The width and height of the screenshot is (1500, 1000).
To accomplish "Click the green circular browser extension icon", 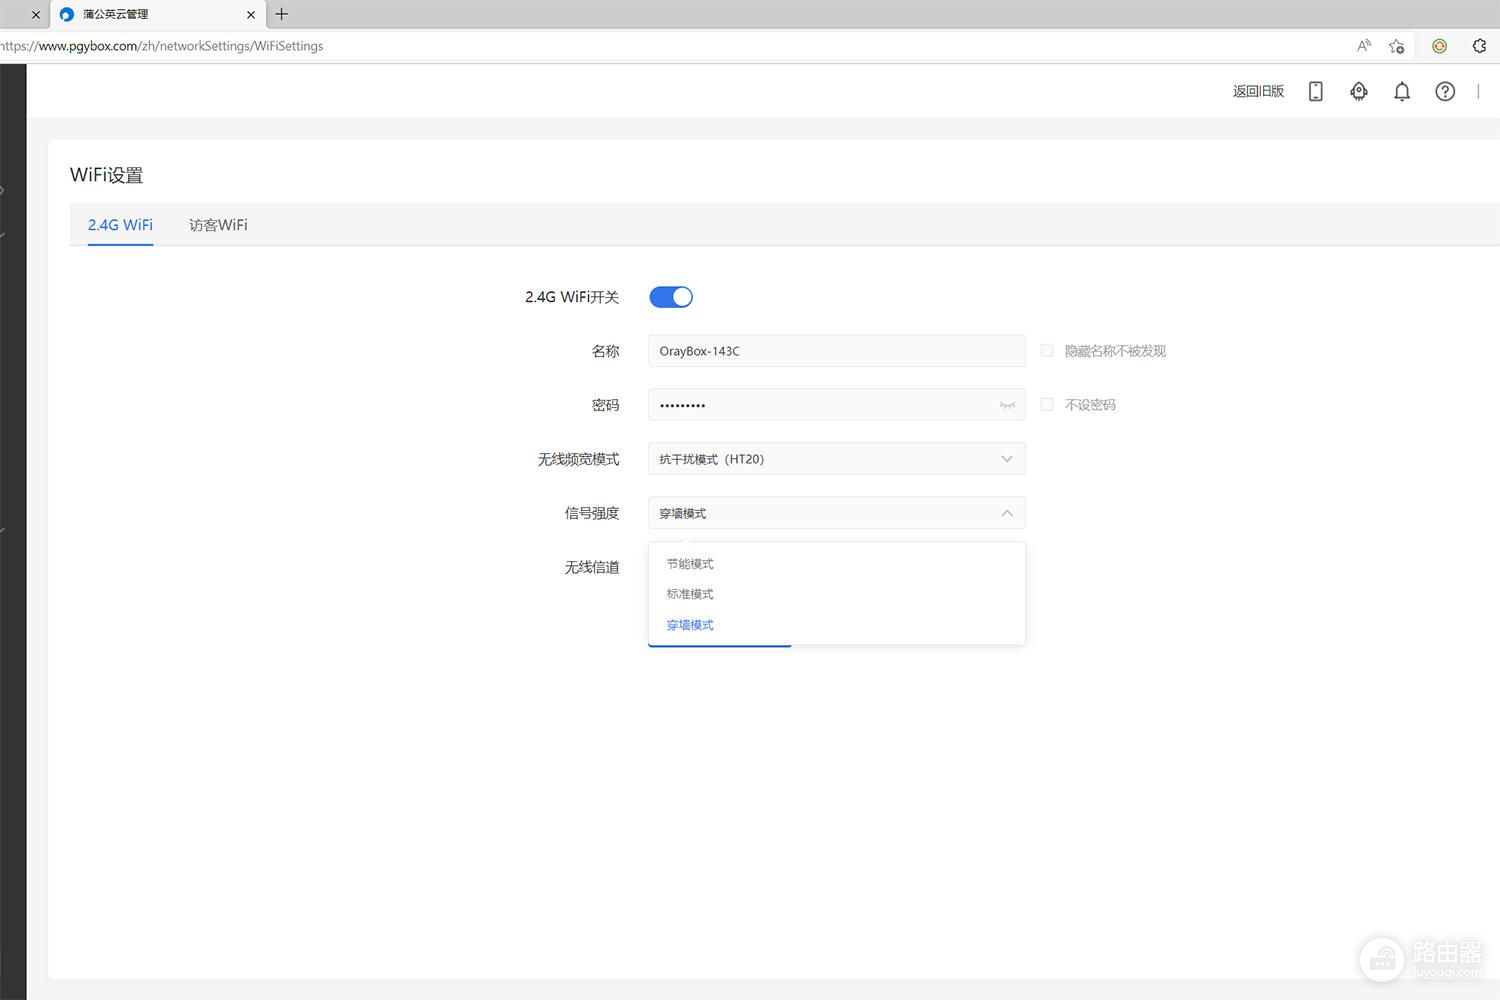I will coord(1439,46).
